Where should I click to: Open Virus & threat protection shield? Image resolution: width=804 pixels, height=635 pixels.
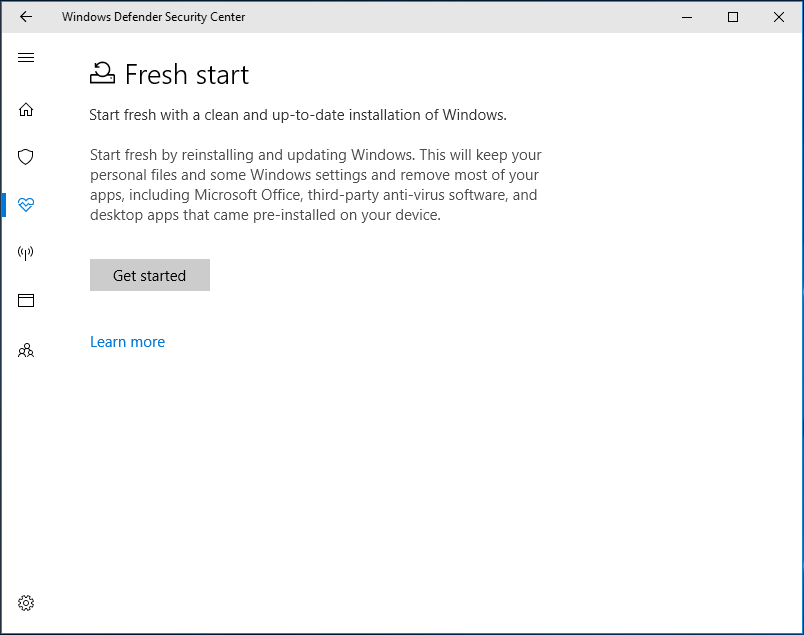click(26, 157)
